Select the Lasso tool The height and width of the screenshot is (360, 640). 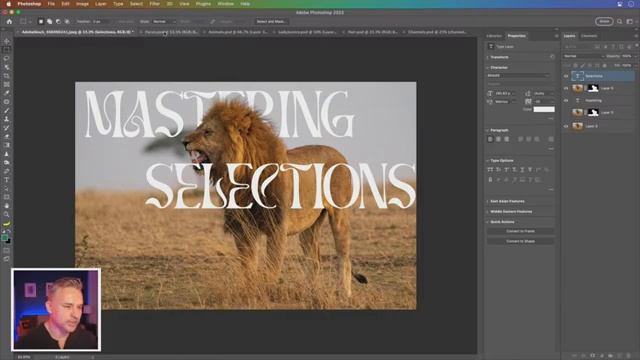7,58
